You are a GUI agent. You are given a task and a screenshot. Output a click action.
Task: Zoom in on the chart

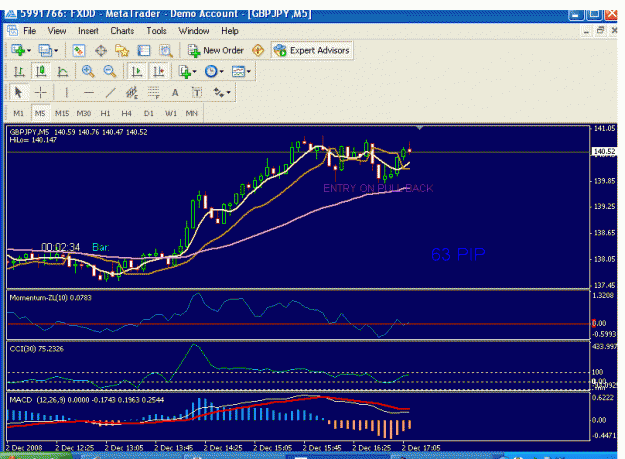(88, 72)
